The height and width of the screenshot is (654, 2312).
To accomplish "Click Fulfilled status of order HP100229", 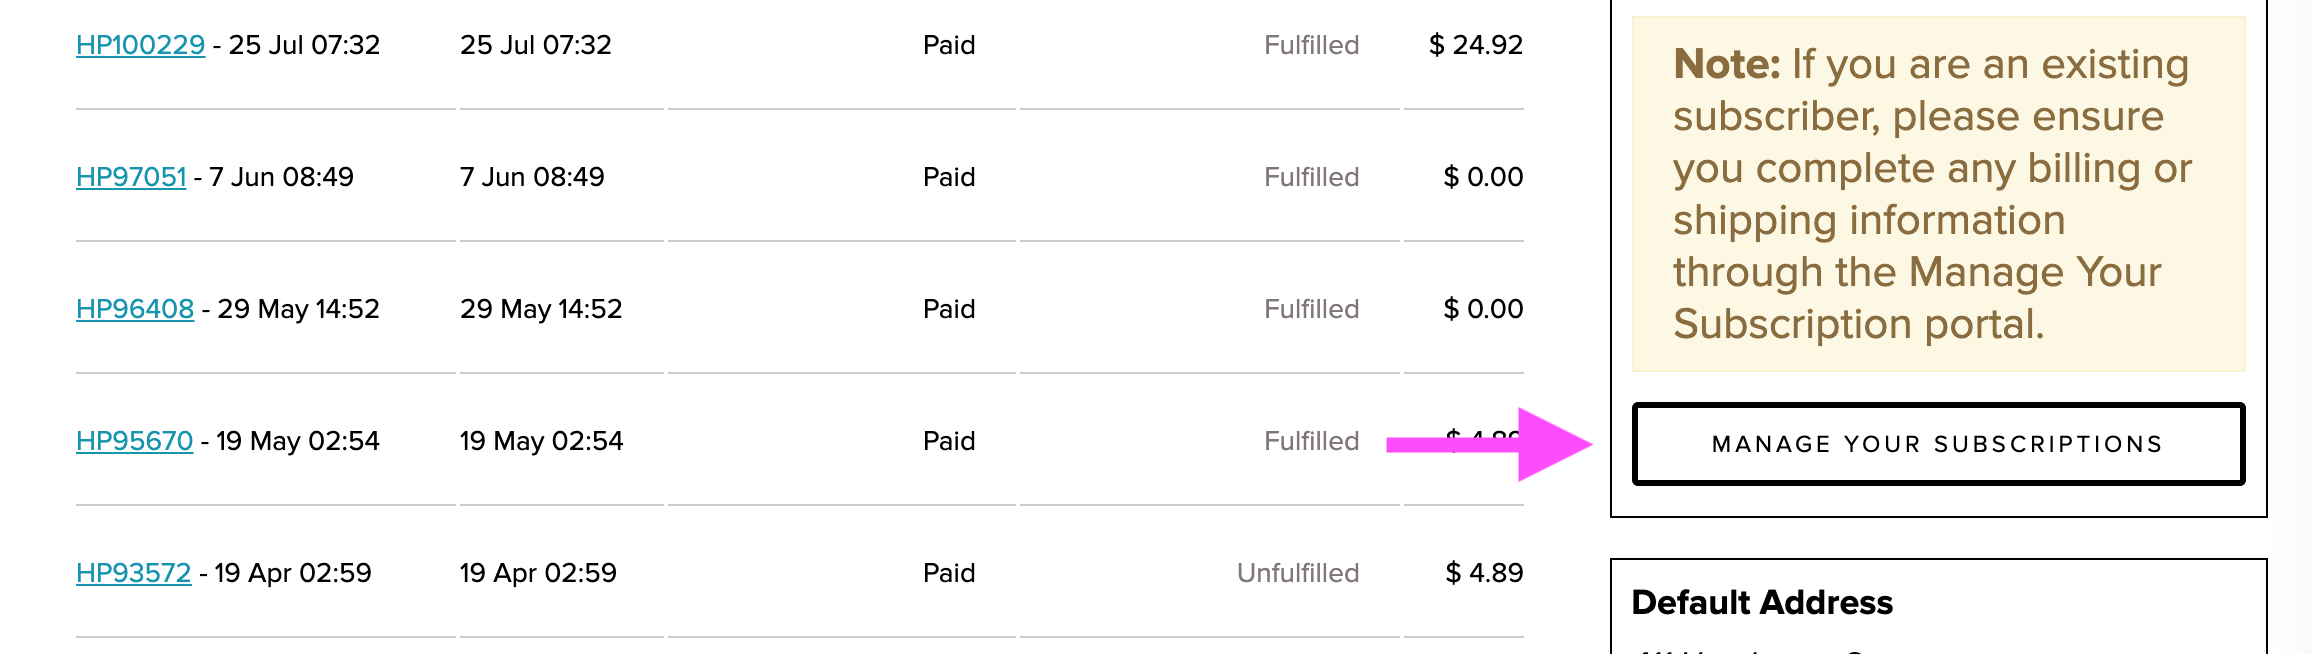I will click(1311, 45).
